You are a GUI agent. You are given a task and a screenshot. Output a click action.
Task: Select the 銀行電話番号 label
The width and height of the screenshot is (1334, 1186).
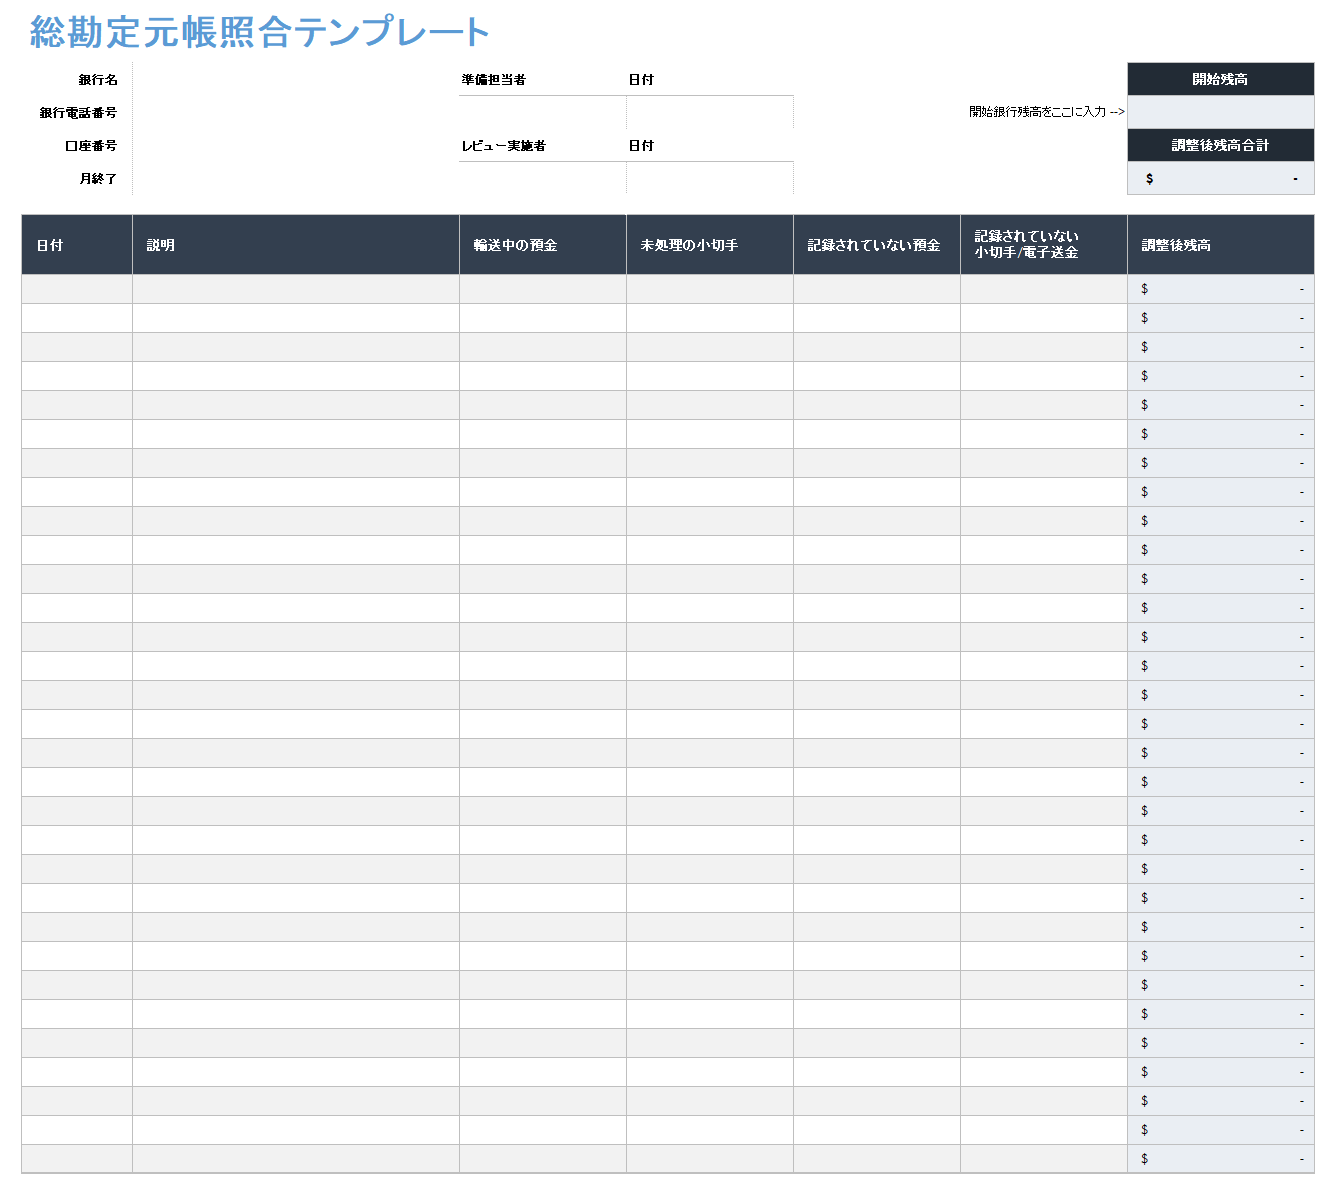tap(78, 113)
